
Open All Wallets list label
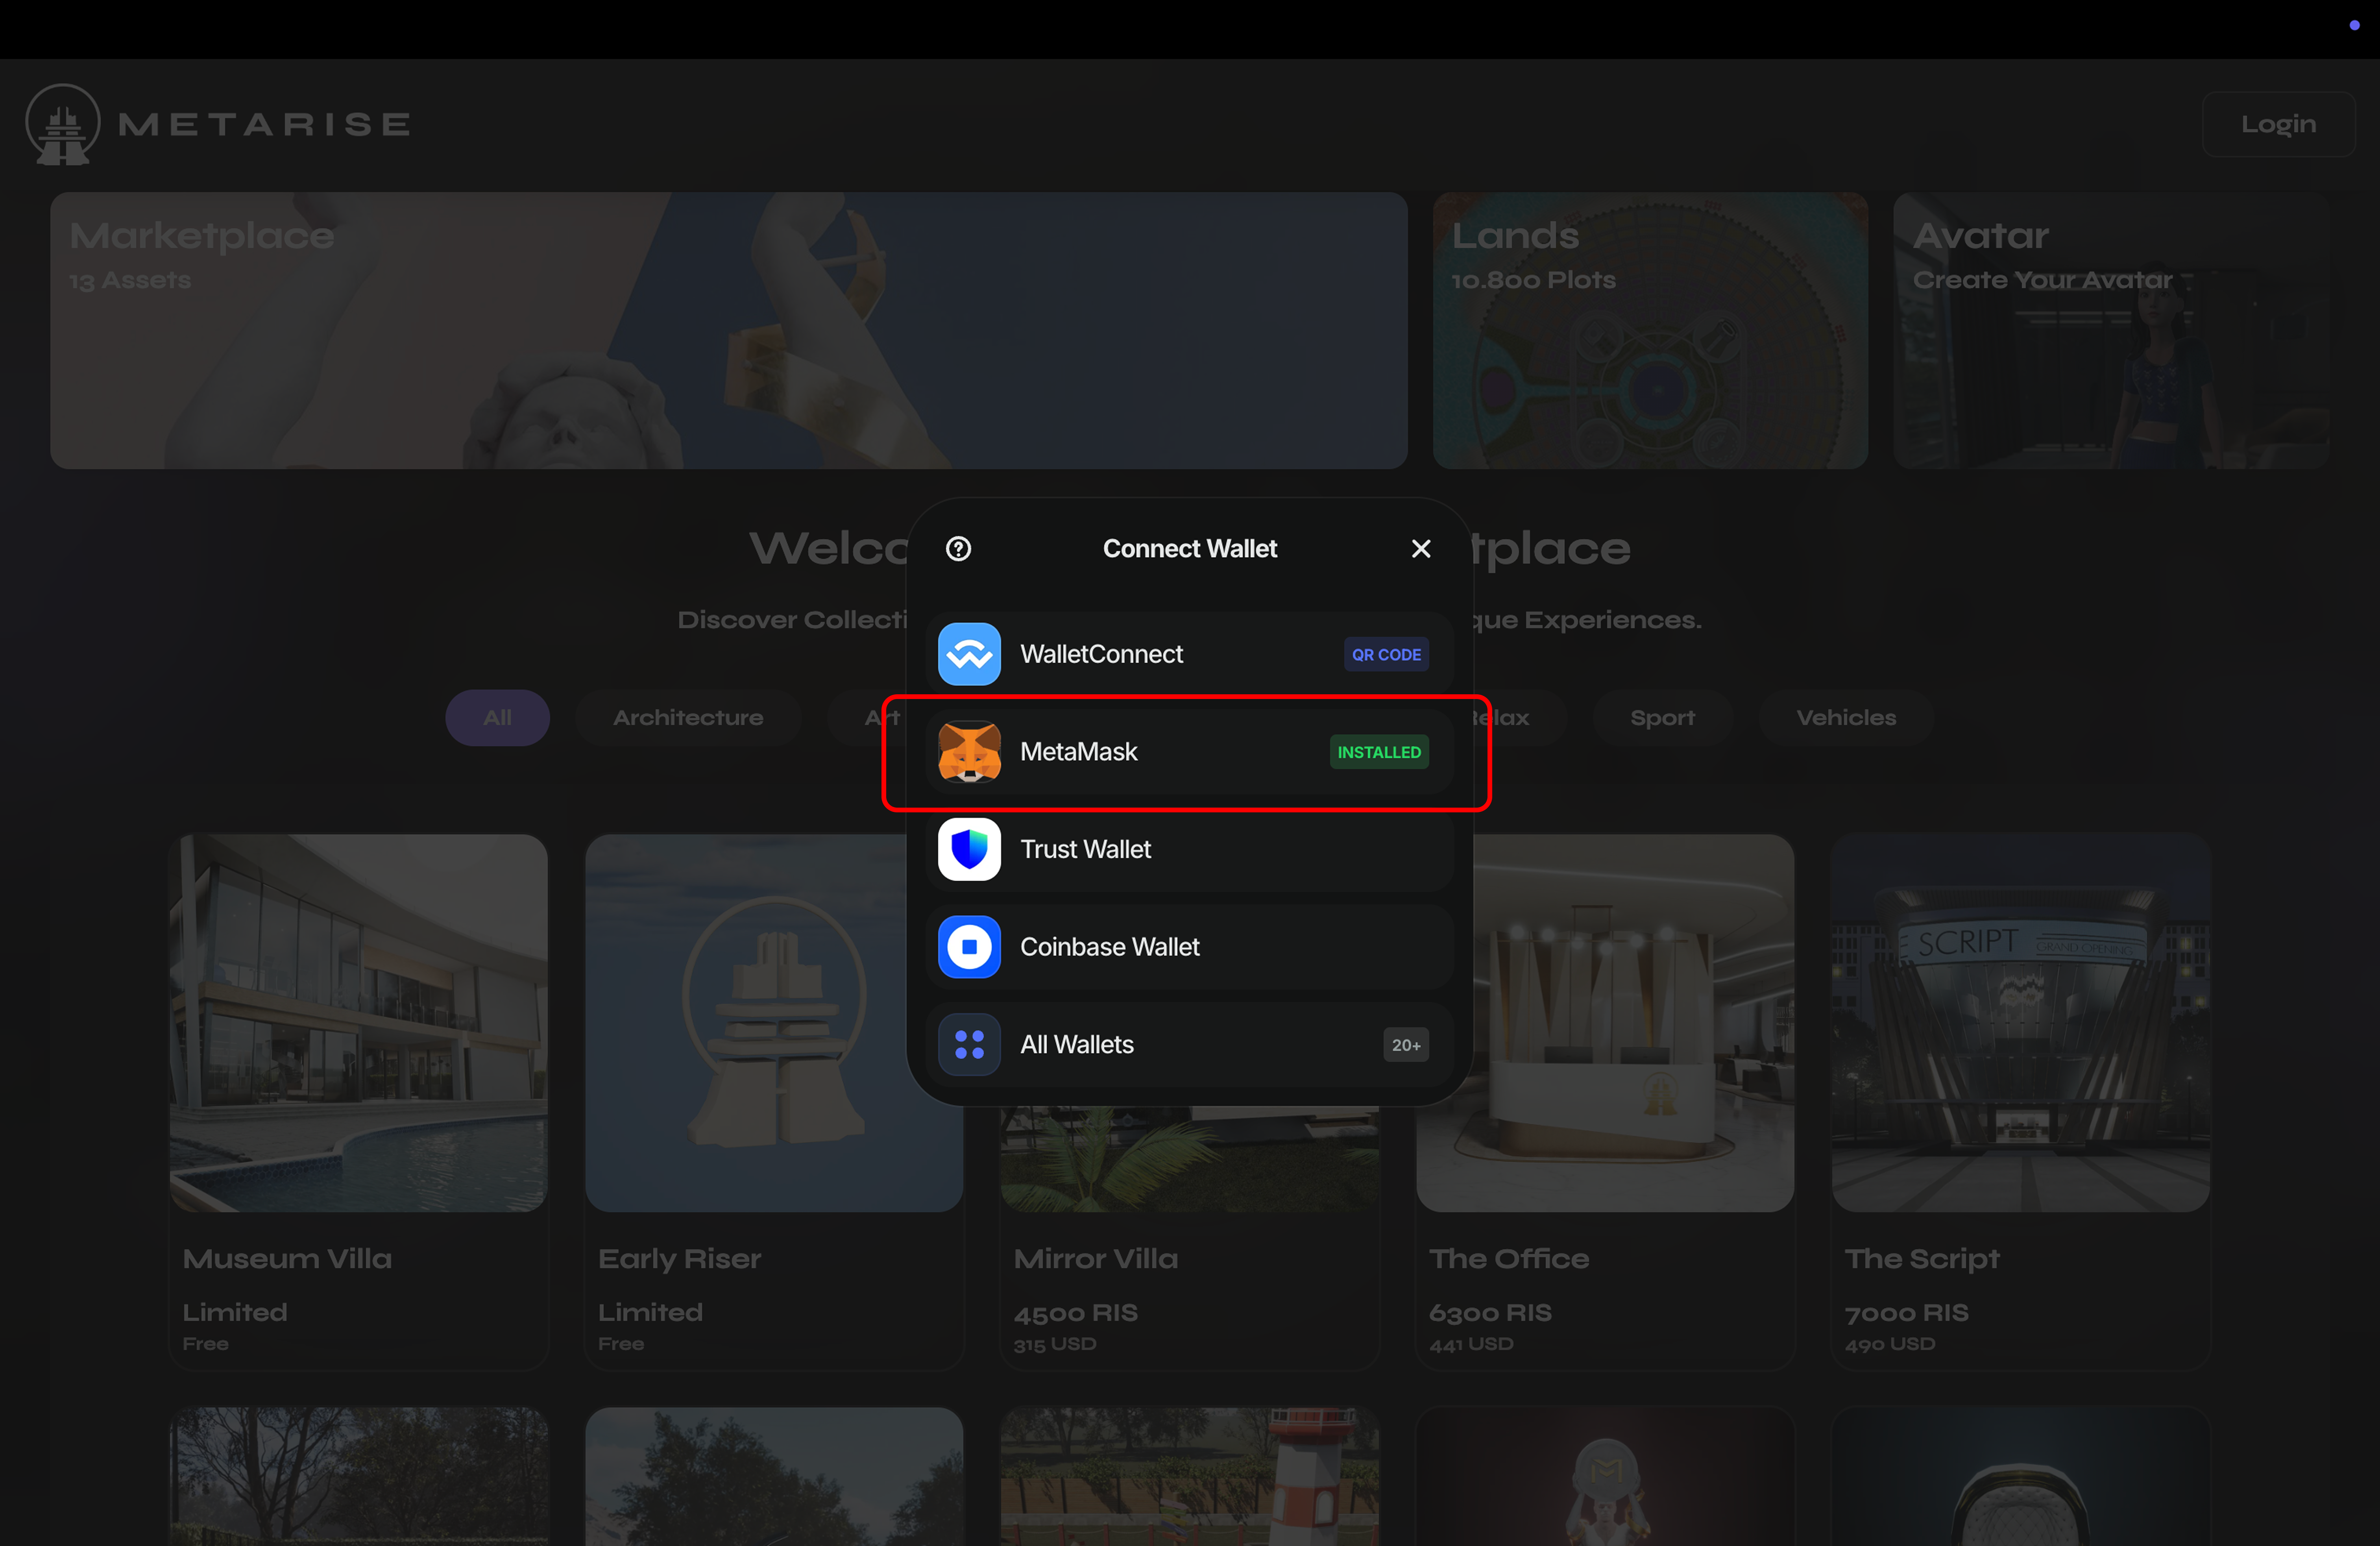pos(1077,1045)
